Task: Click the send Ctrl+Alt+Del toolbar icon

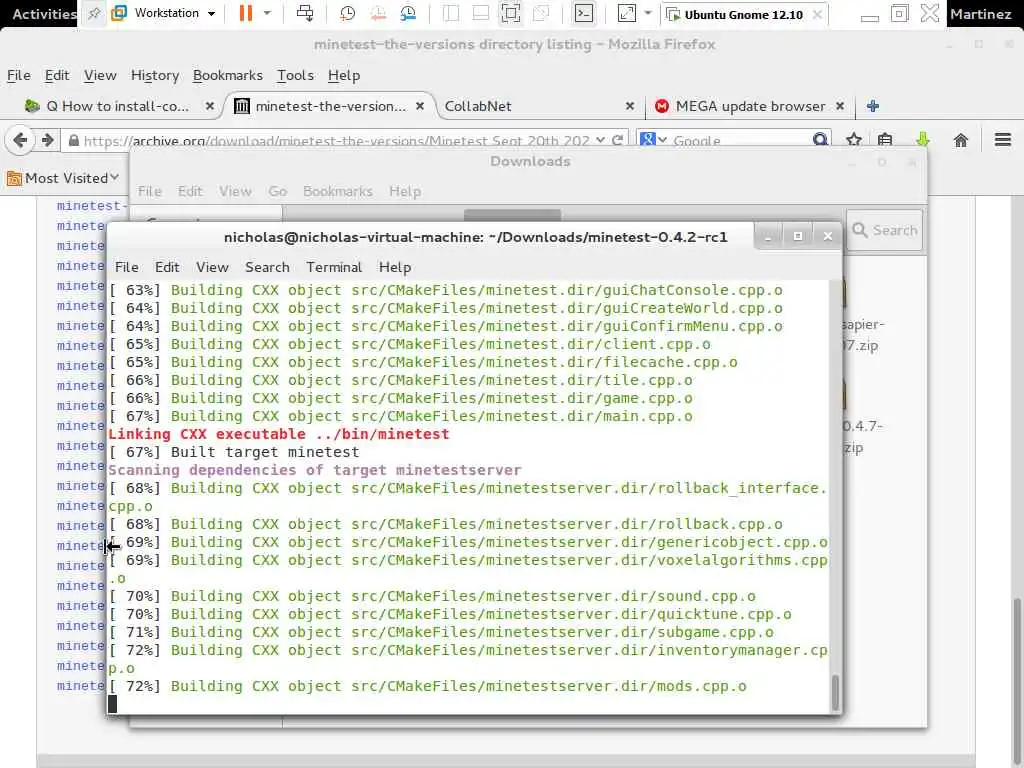Action: 305,13
